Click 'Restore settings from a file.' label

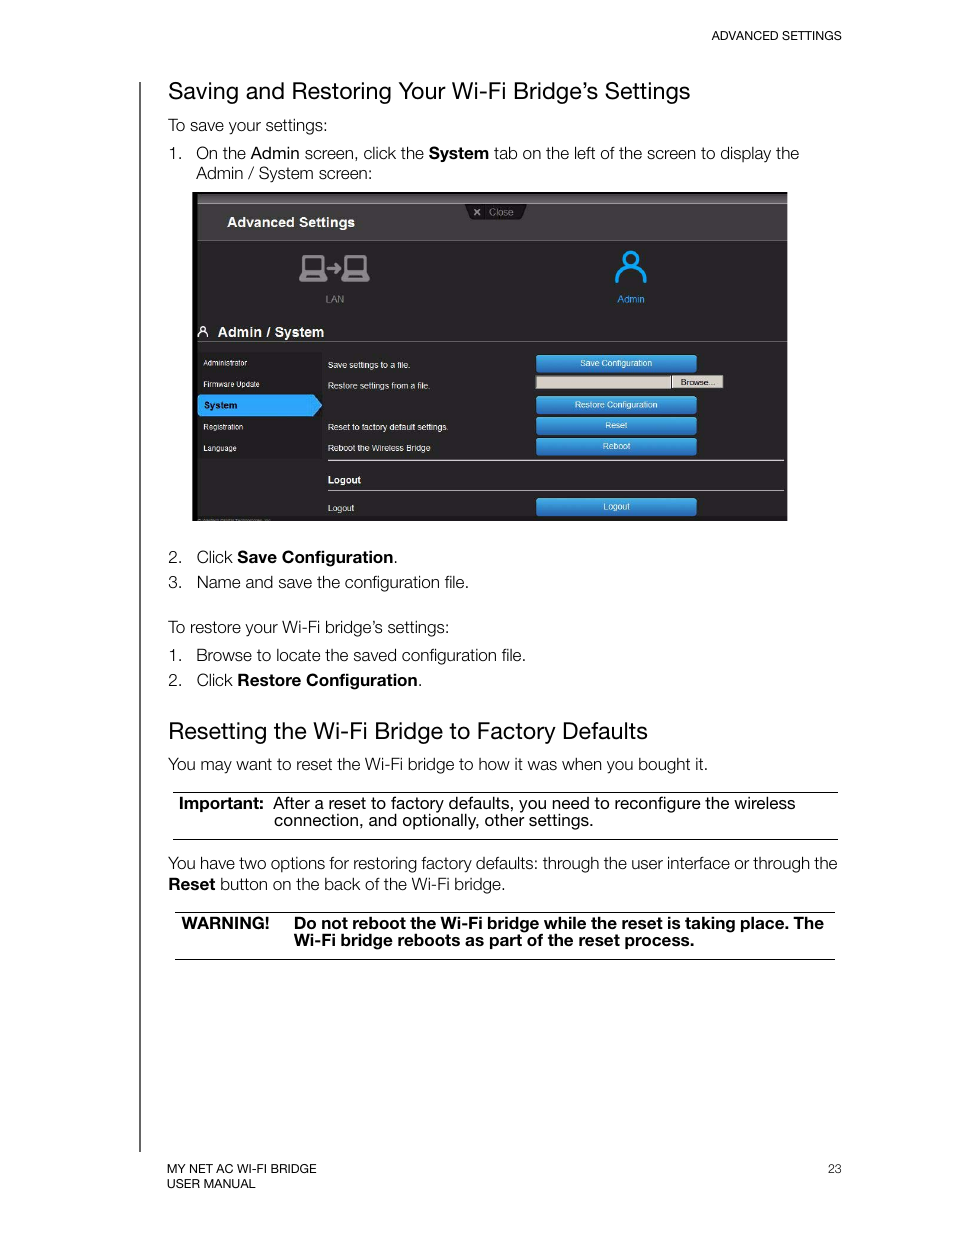point(379,385)
